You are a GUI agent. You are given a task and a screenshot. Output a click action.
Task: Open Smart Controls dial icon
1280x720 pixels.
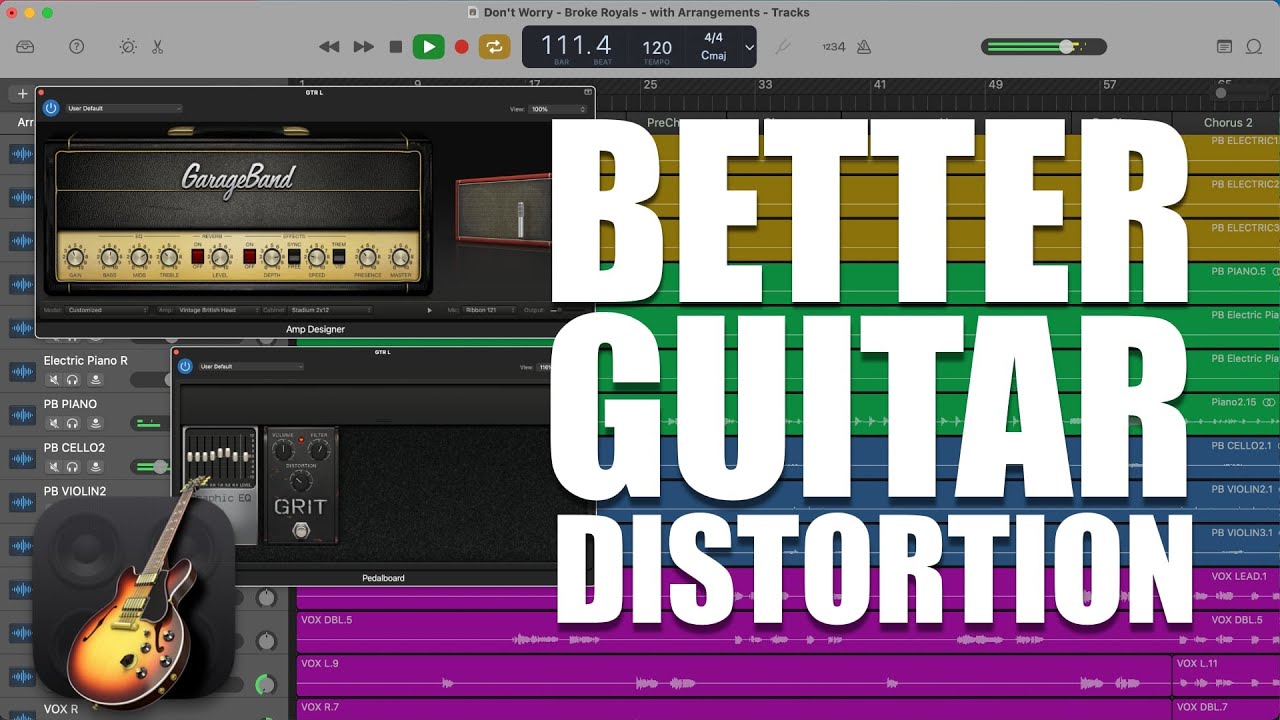(128, 46)
